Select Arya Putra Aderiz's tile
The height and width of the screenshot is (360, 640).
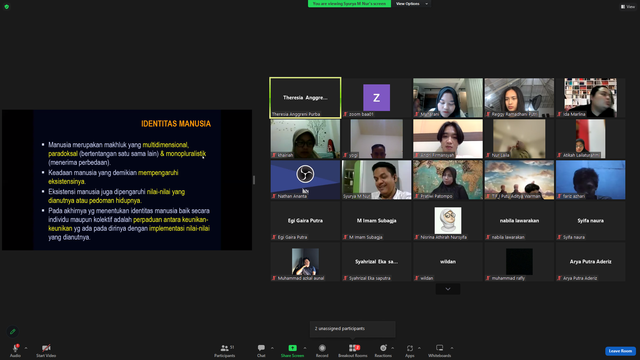click(591, 262)
